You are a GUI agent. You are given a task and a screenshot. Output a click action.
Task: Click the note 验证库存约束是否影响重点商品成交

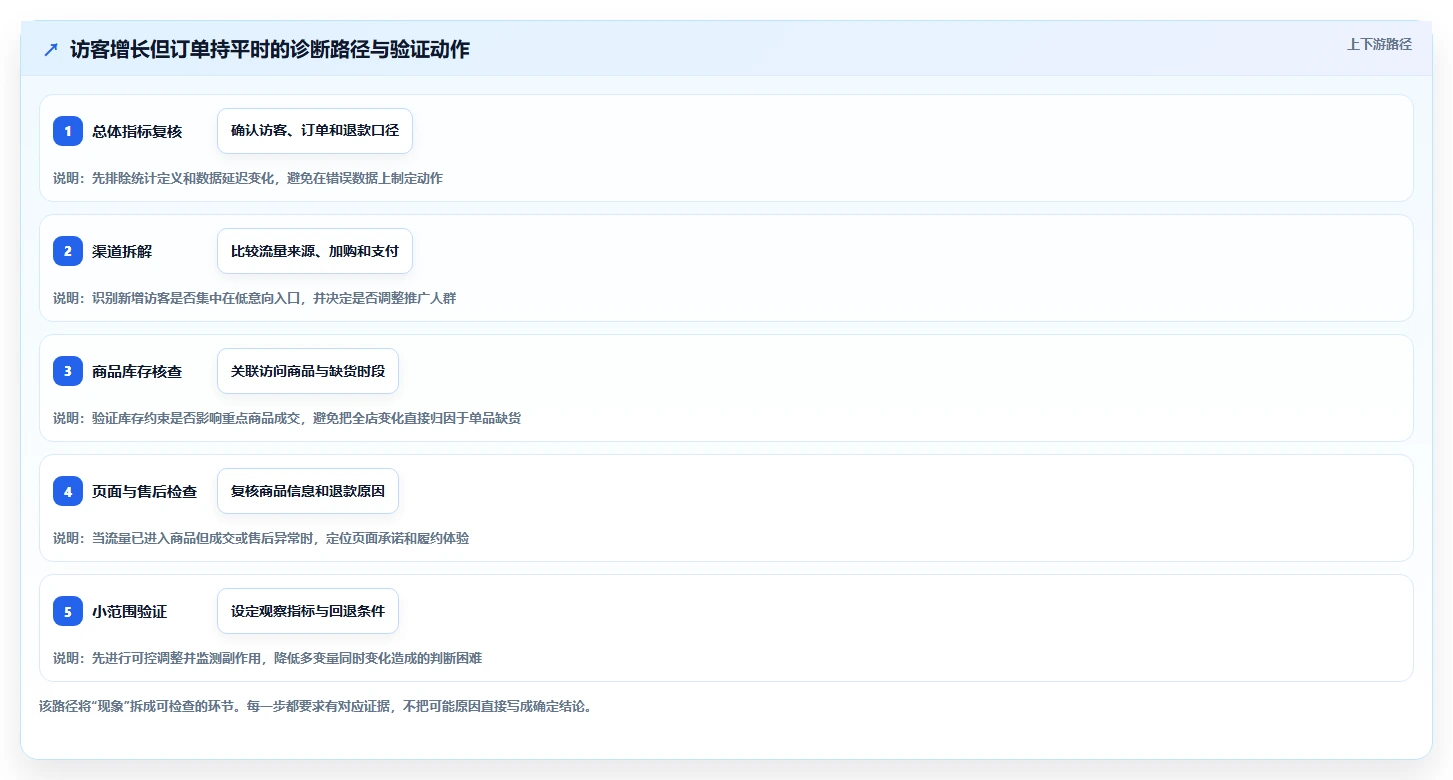pyautogui.click(x=196, y=418)
